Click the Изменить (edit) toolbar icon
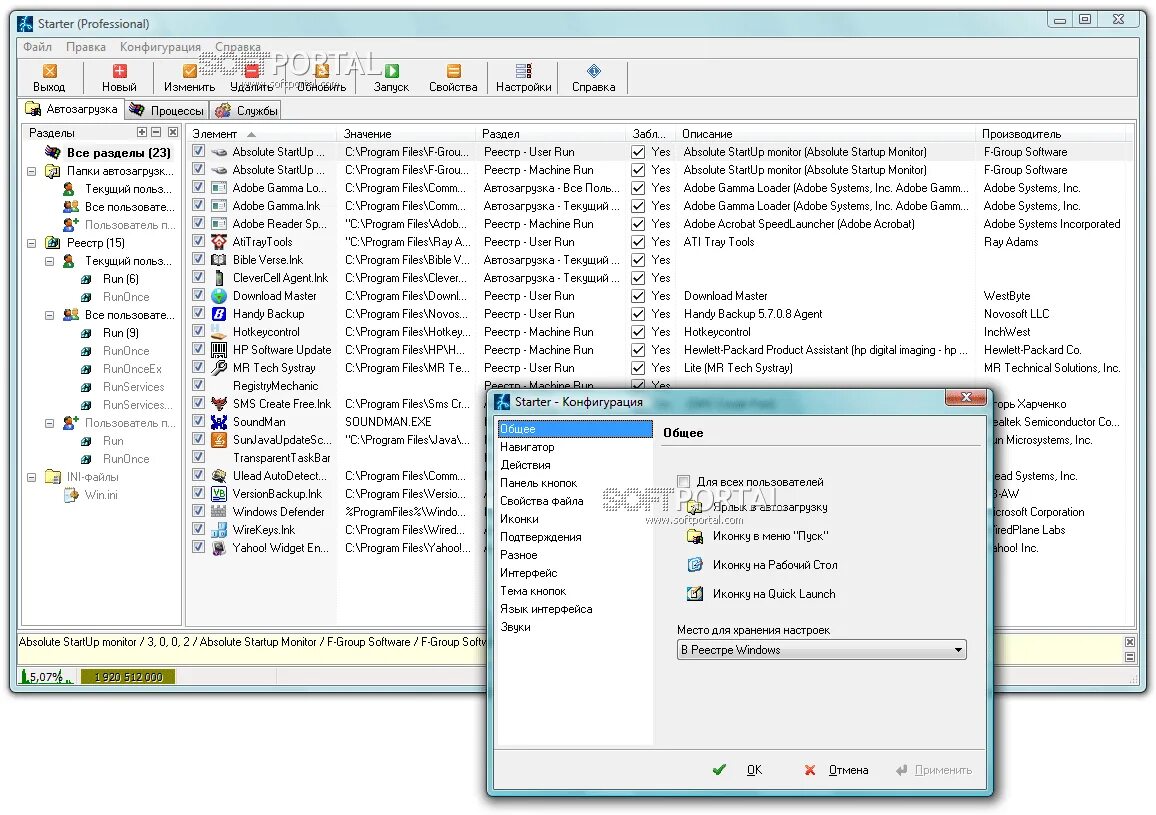The width and height of the screenshot is (1156, 815). tap(189, 71)
